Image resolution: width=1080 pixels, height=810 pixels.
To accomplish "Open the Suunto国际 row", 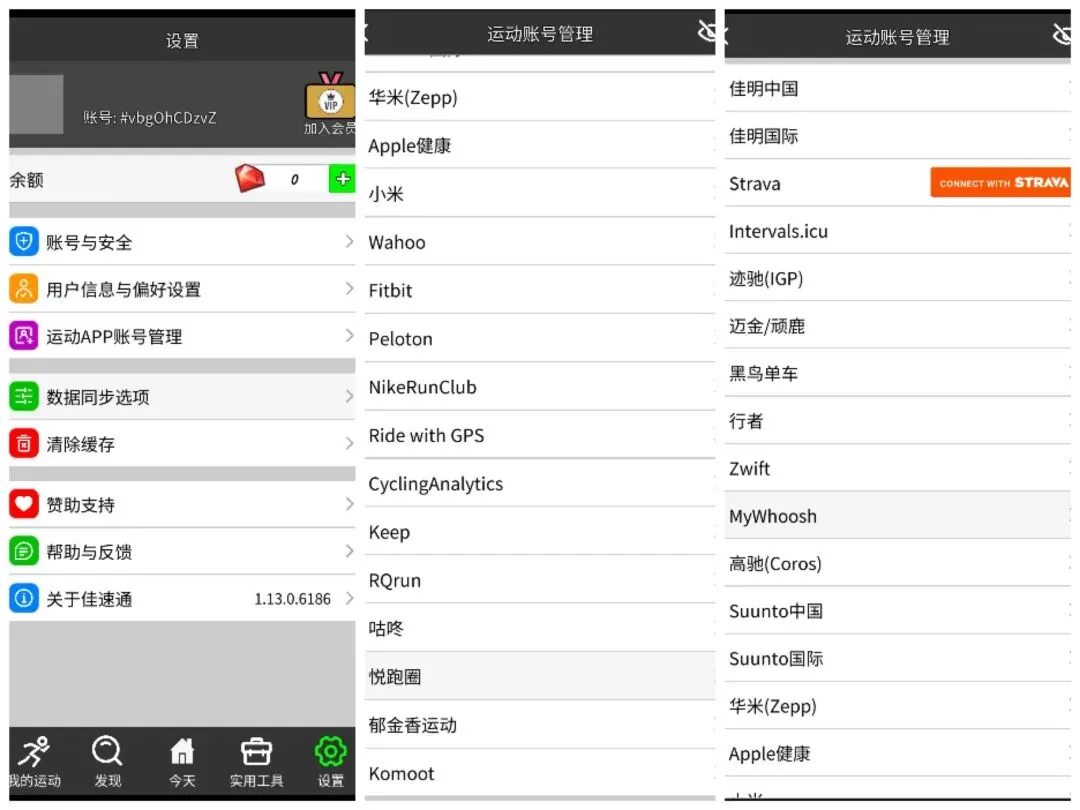I will [897, 658].
